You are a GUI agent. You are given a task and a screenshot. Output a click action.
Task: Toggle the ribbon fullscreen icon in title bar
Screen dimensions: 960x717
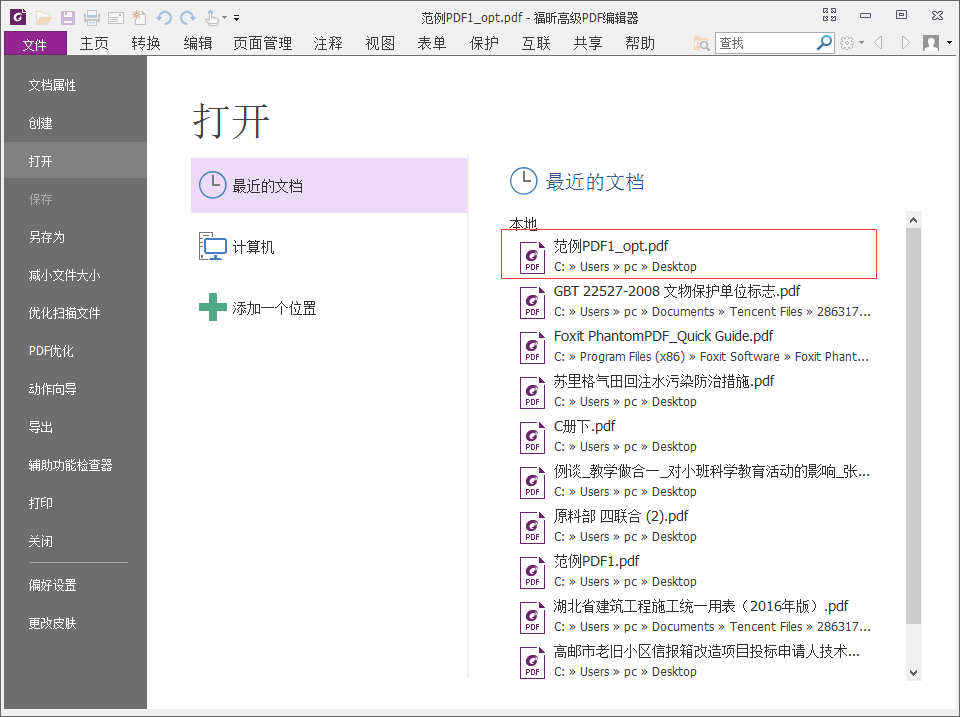pos(830,15)
